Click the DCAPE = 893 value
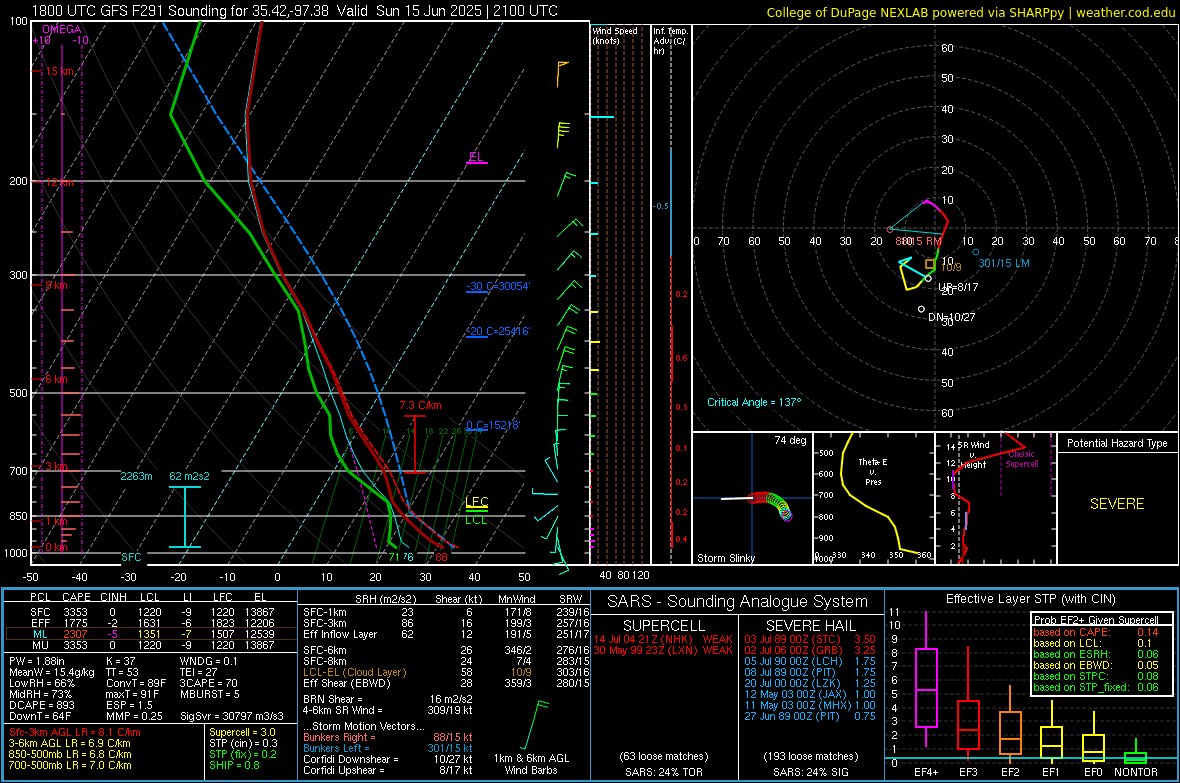Viewport: 1180px width, 783px height. [41, 705]
